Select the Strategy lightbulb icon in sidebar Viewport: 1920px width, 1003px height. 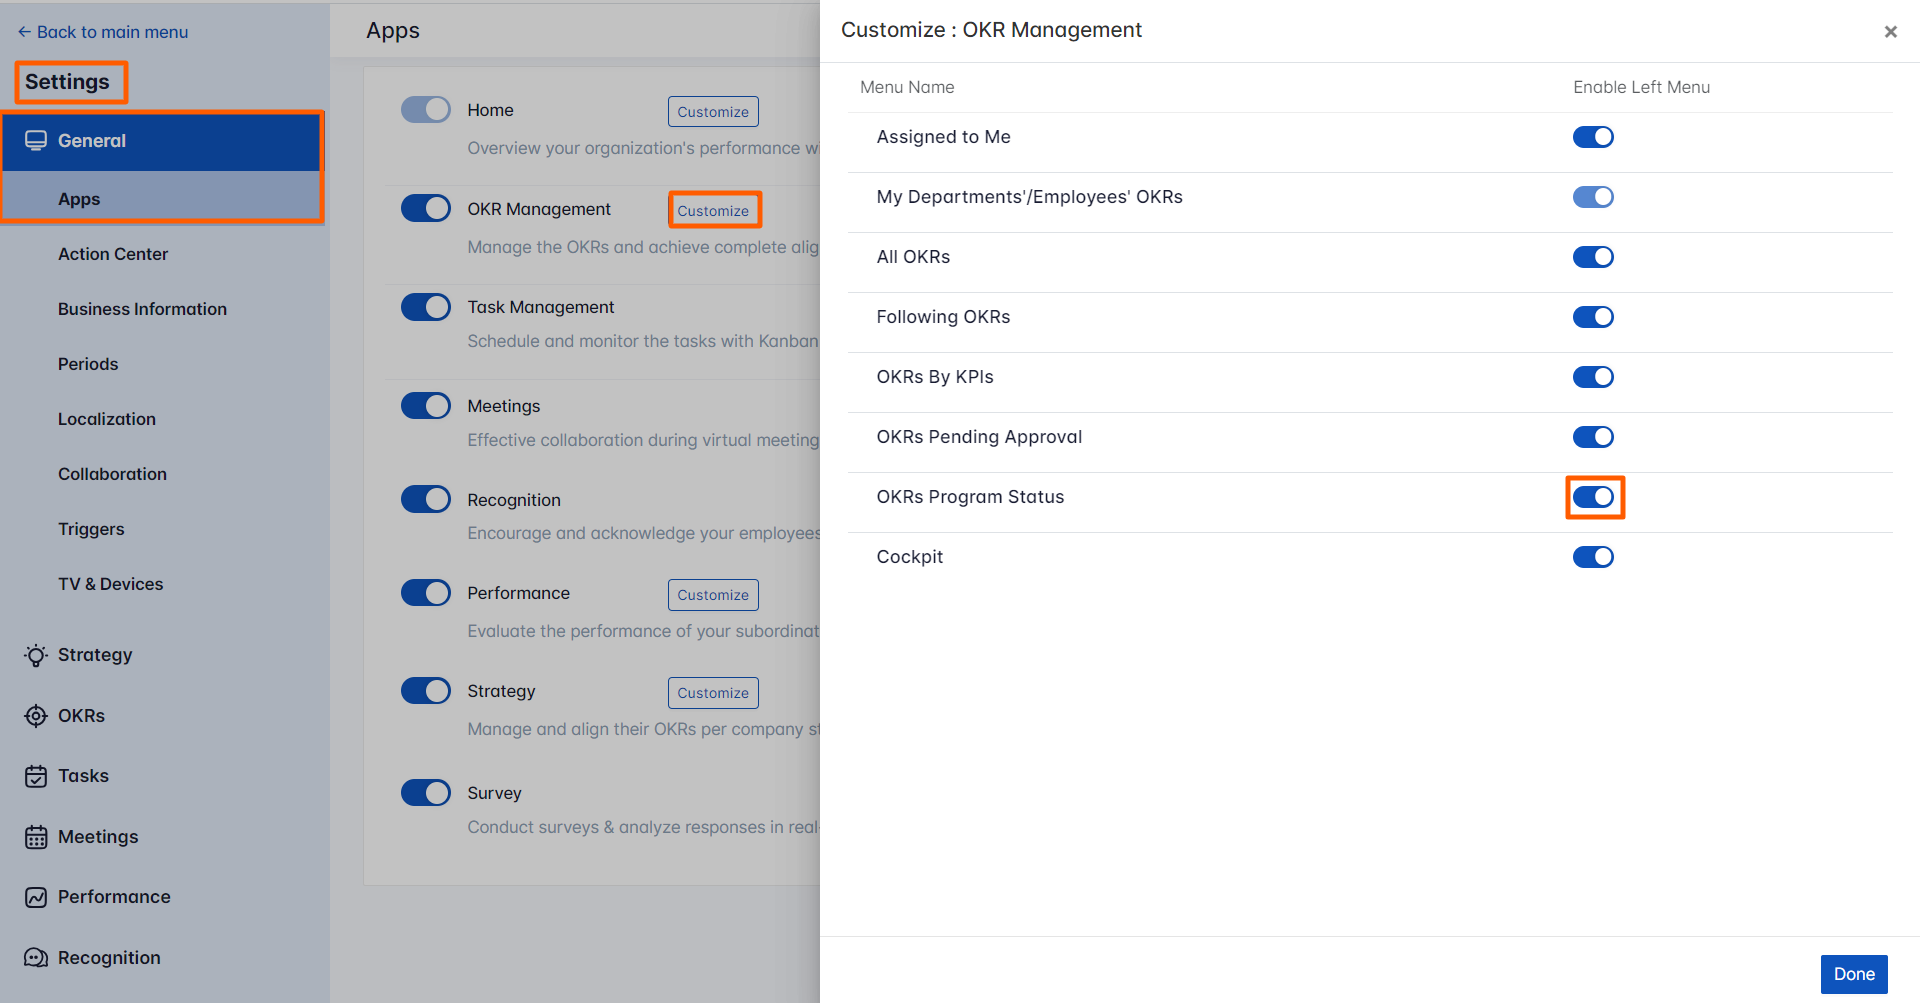coord(35,655)
